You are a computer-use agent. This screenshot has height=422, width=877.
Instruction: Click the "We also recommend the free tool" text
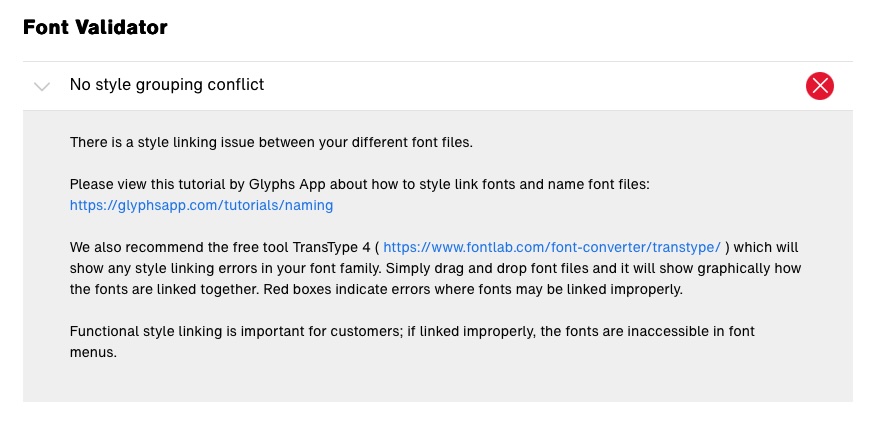point(180,247)
